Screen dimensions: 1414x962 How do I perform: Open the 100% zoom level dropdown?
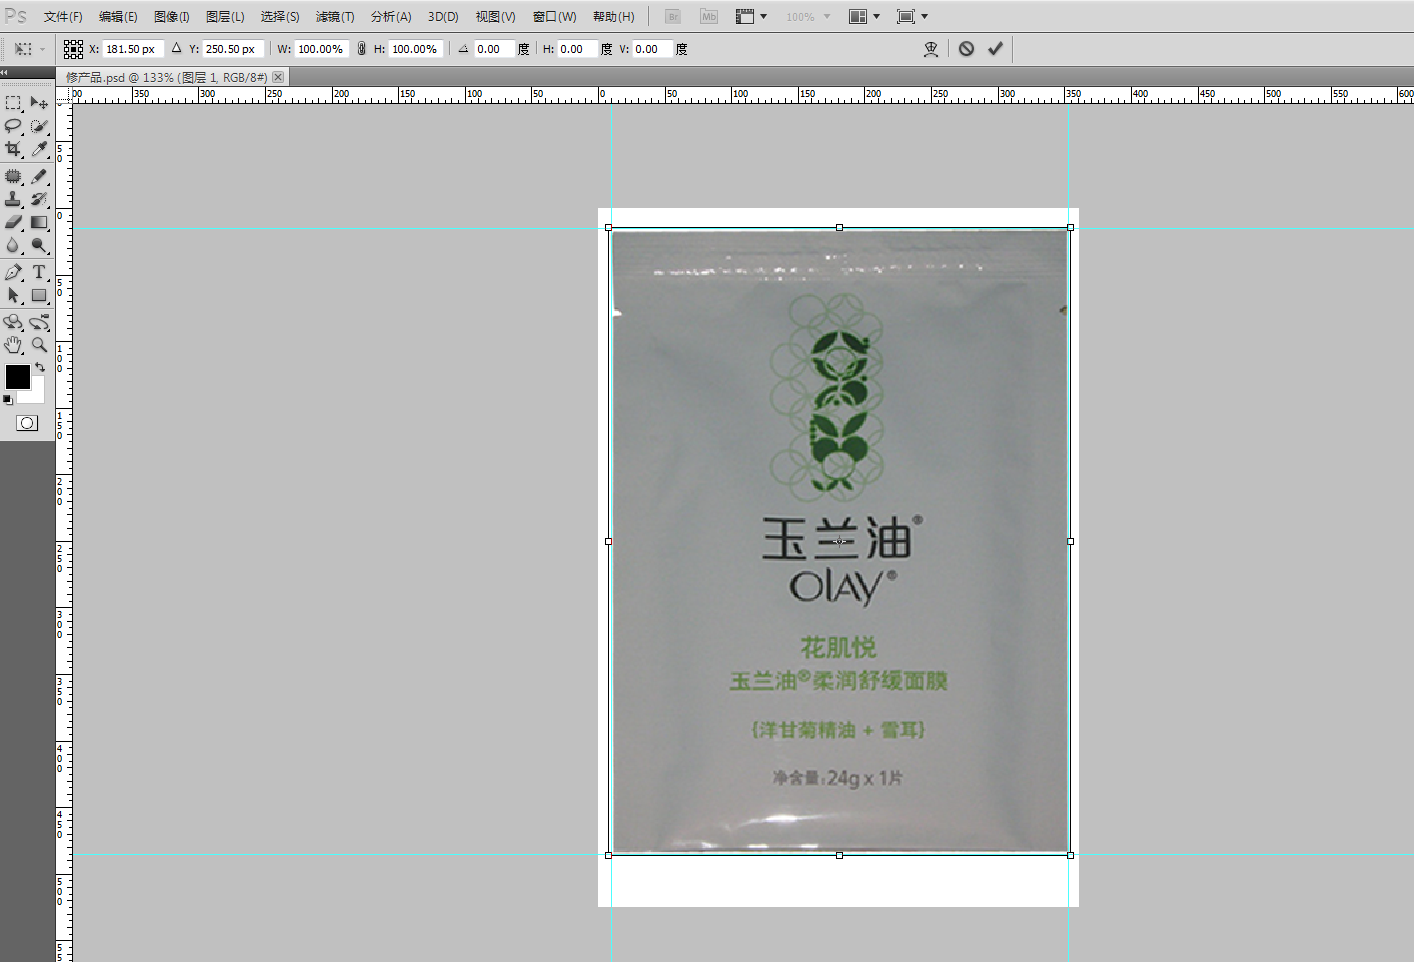point(807,17)
